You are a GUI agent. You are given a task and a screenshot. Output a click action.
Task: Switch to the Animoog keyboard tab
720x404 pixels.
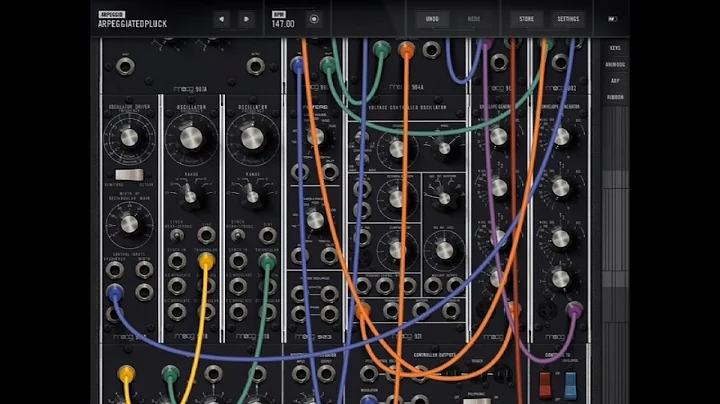coord(615,65)
